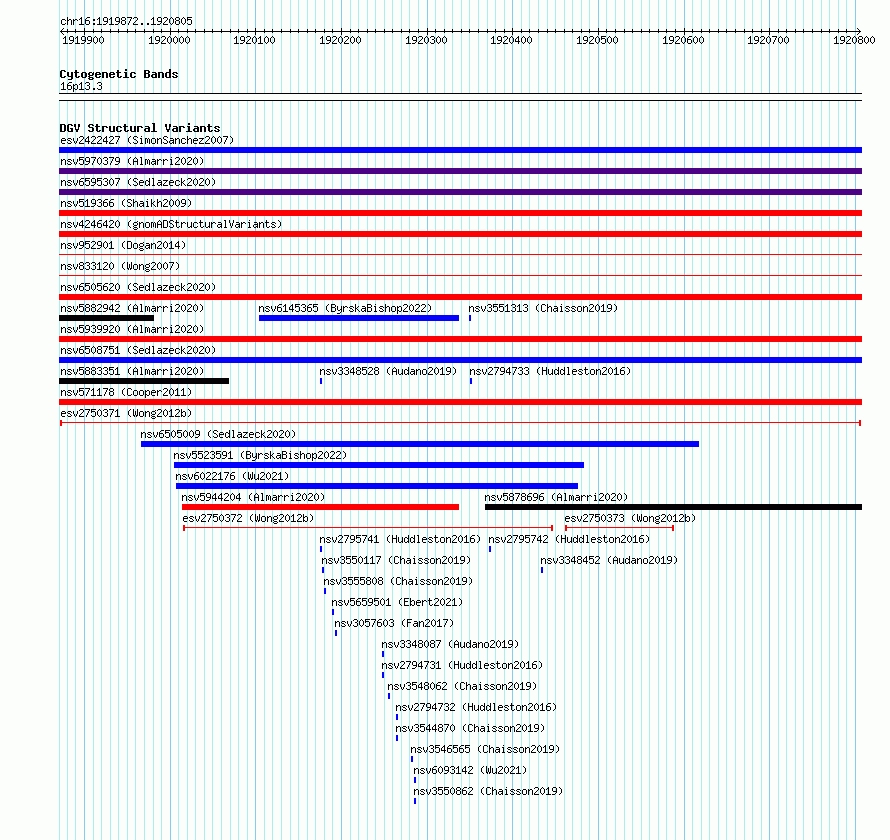
Task: Click the red bar under nsv519366
Action: click(x=460, y=213)
